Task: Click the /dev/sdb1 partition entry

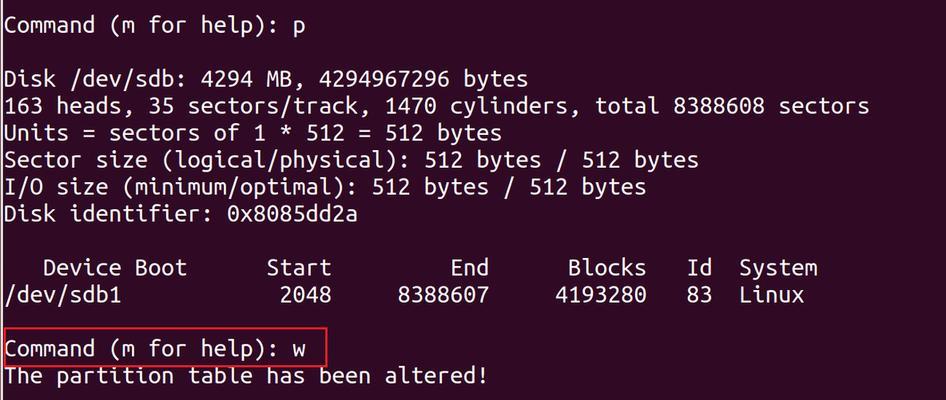Action: 62,294
